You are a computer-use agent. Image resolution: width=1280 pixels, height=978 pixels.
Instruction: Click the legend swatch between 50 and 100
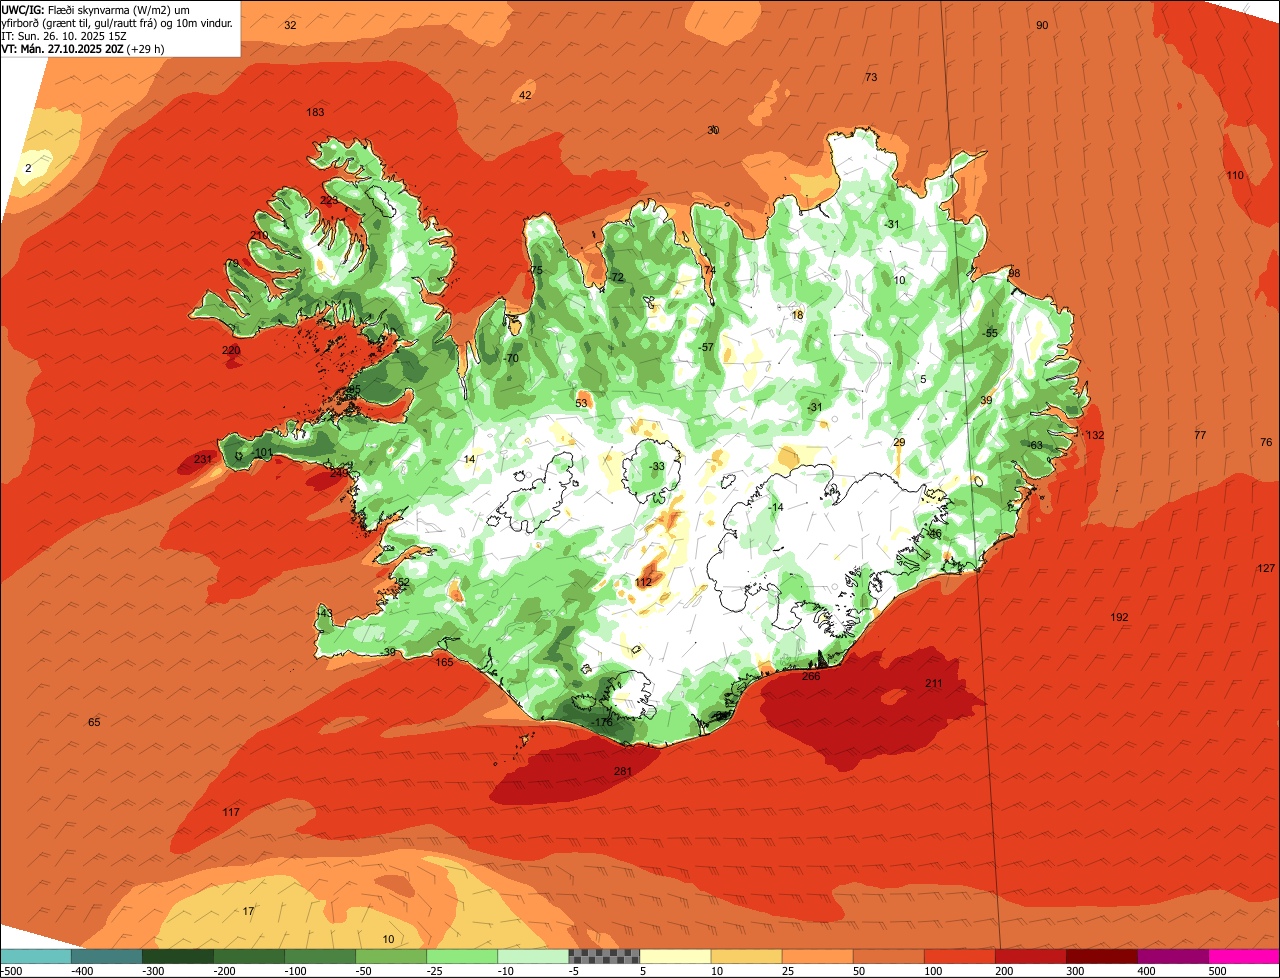point(887,956)
